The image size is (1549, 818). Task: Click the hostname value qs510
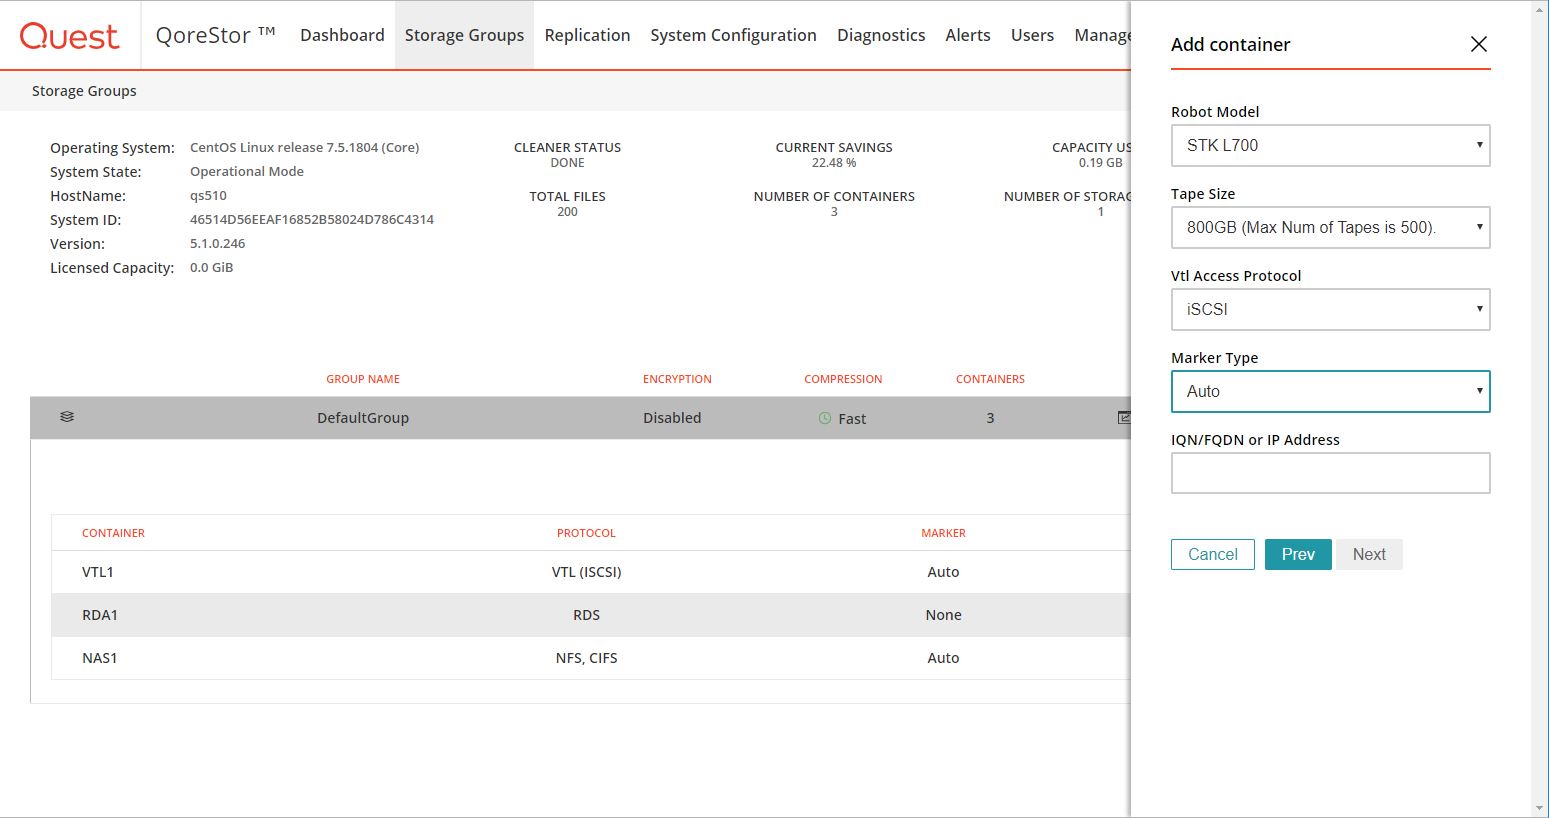(x=208, y=196)
